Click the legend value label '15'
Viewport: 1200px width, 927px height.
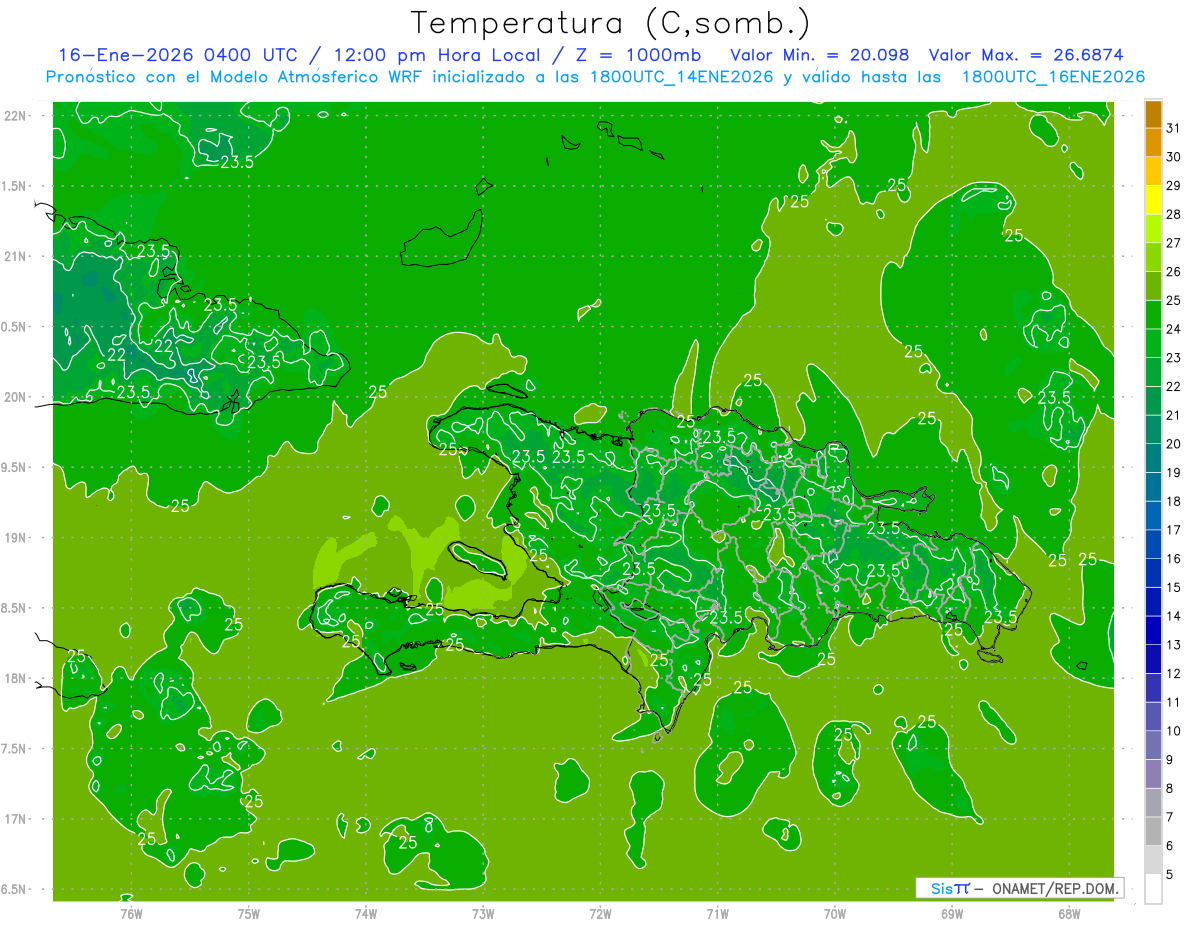click(1173, 587)
